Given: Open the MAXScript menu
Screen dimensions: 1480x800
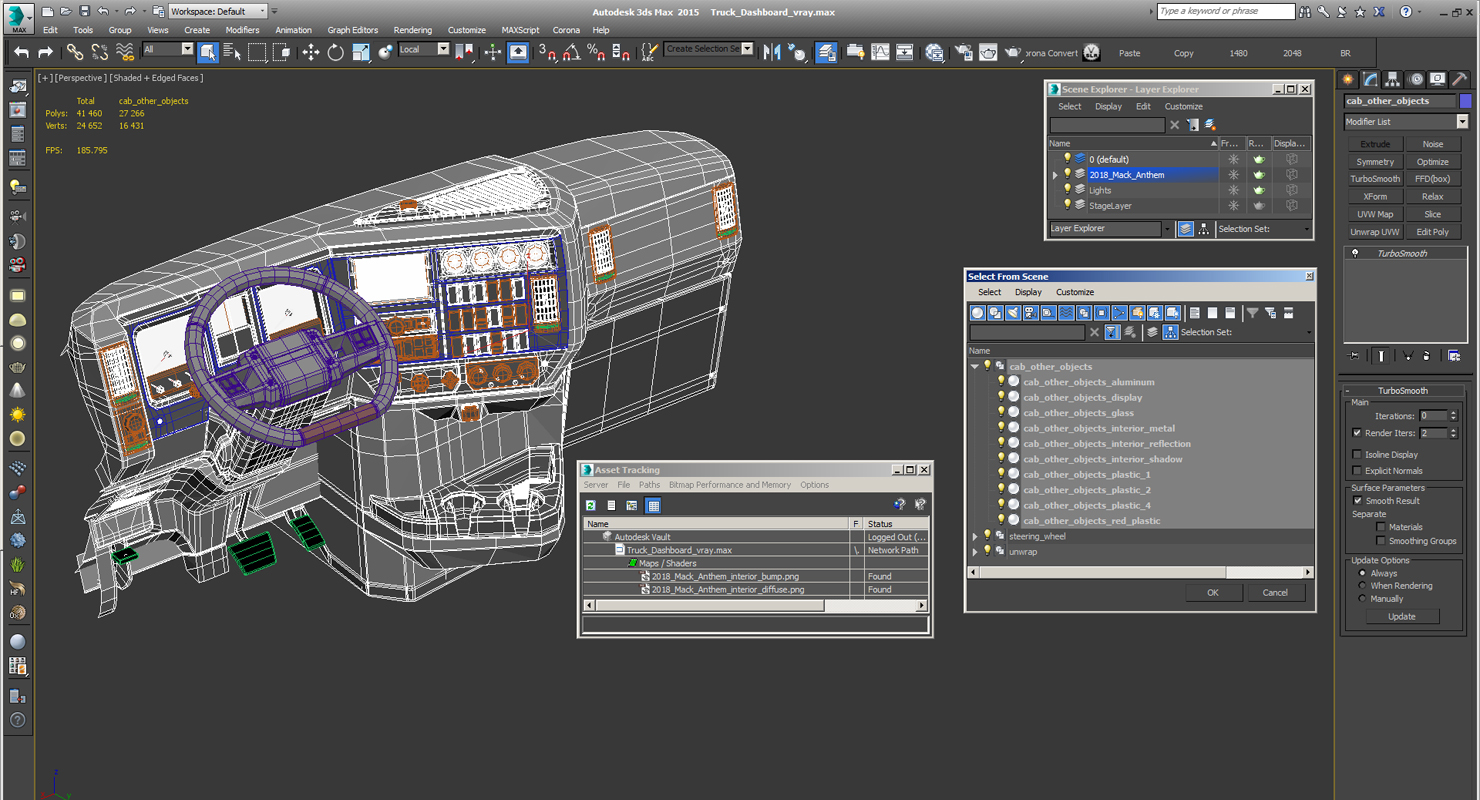Looking at the screenshot, I should coord(520,30).
